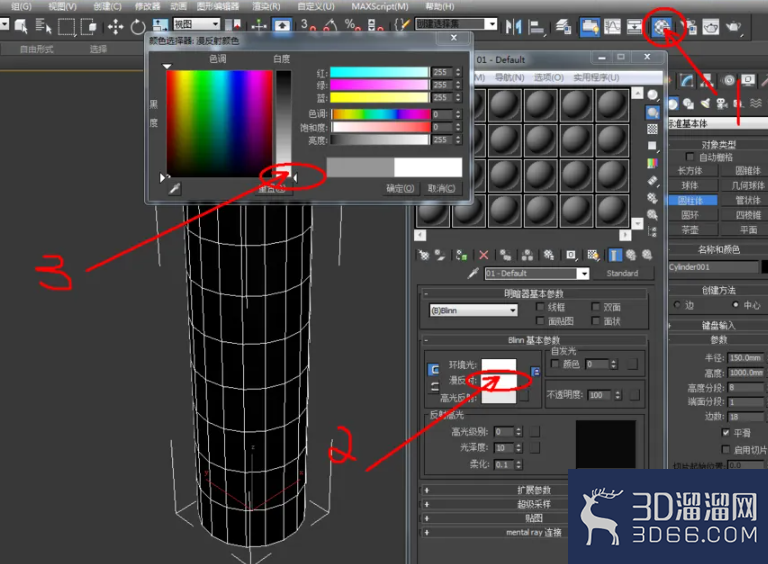768x564 pixels.
Task: Click 取消(C) in the color selector
Action: click(441, 188)
